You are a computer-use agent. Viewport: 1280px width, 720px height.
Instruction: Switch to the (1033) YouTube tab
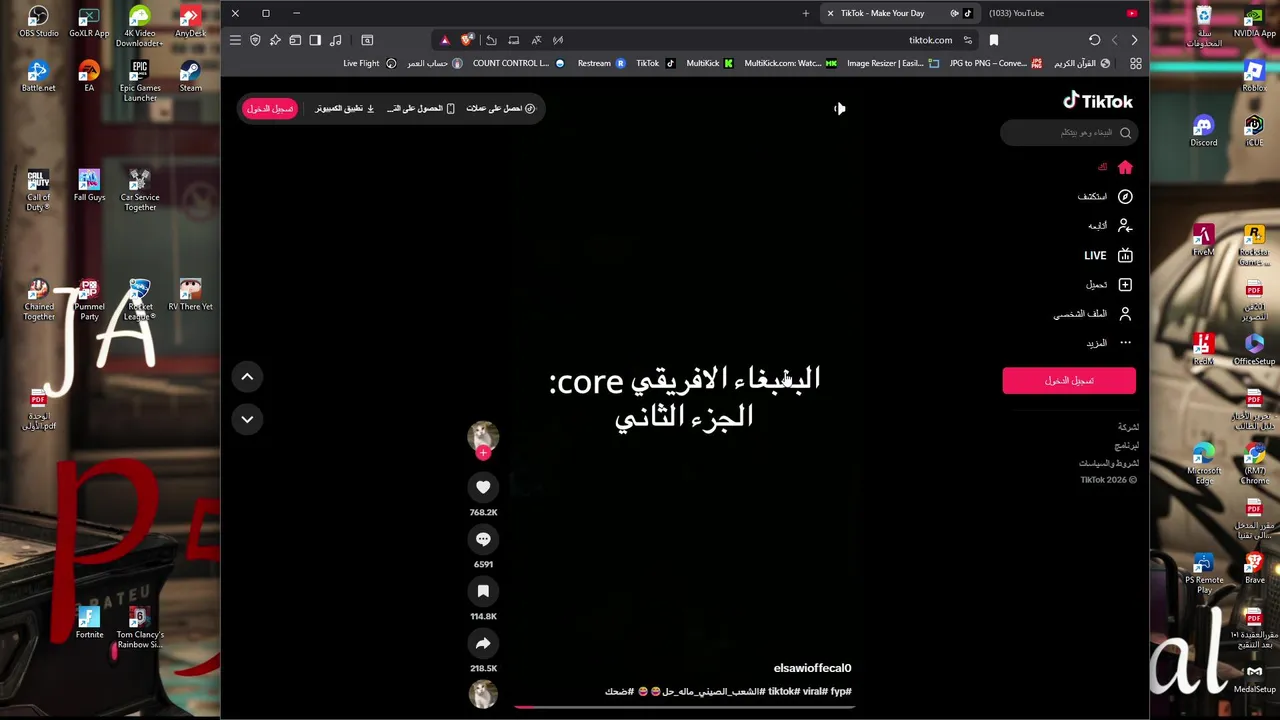[1063, 13]
